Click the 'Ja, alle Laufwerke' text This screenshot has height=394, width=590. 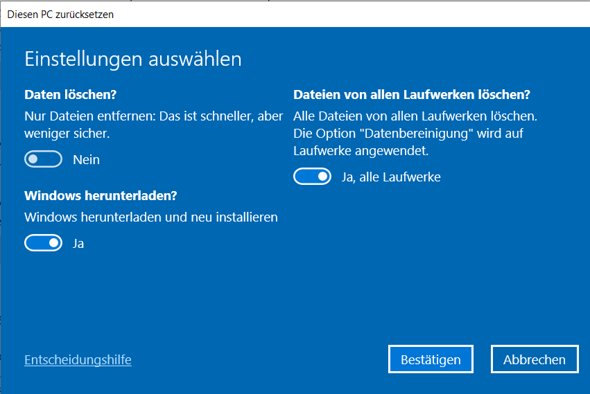[x=391, y=177]
